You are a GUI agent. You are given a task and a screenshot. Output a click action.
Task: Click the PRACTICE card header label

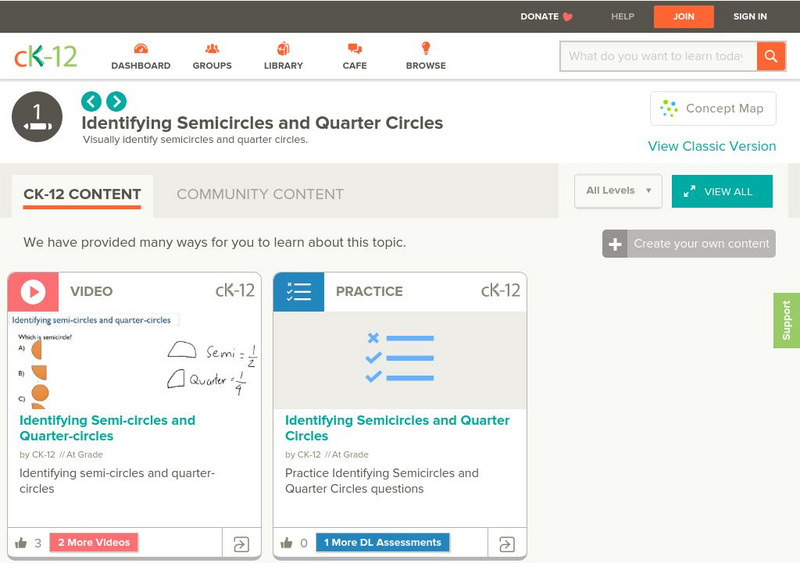[x=369, y=291]
